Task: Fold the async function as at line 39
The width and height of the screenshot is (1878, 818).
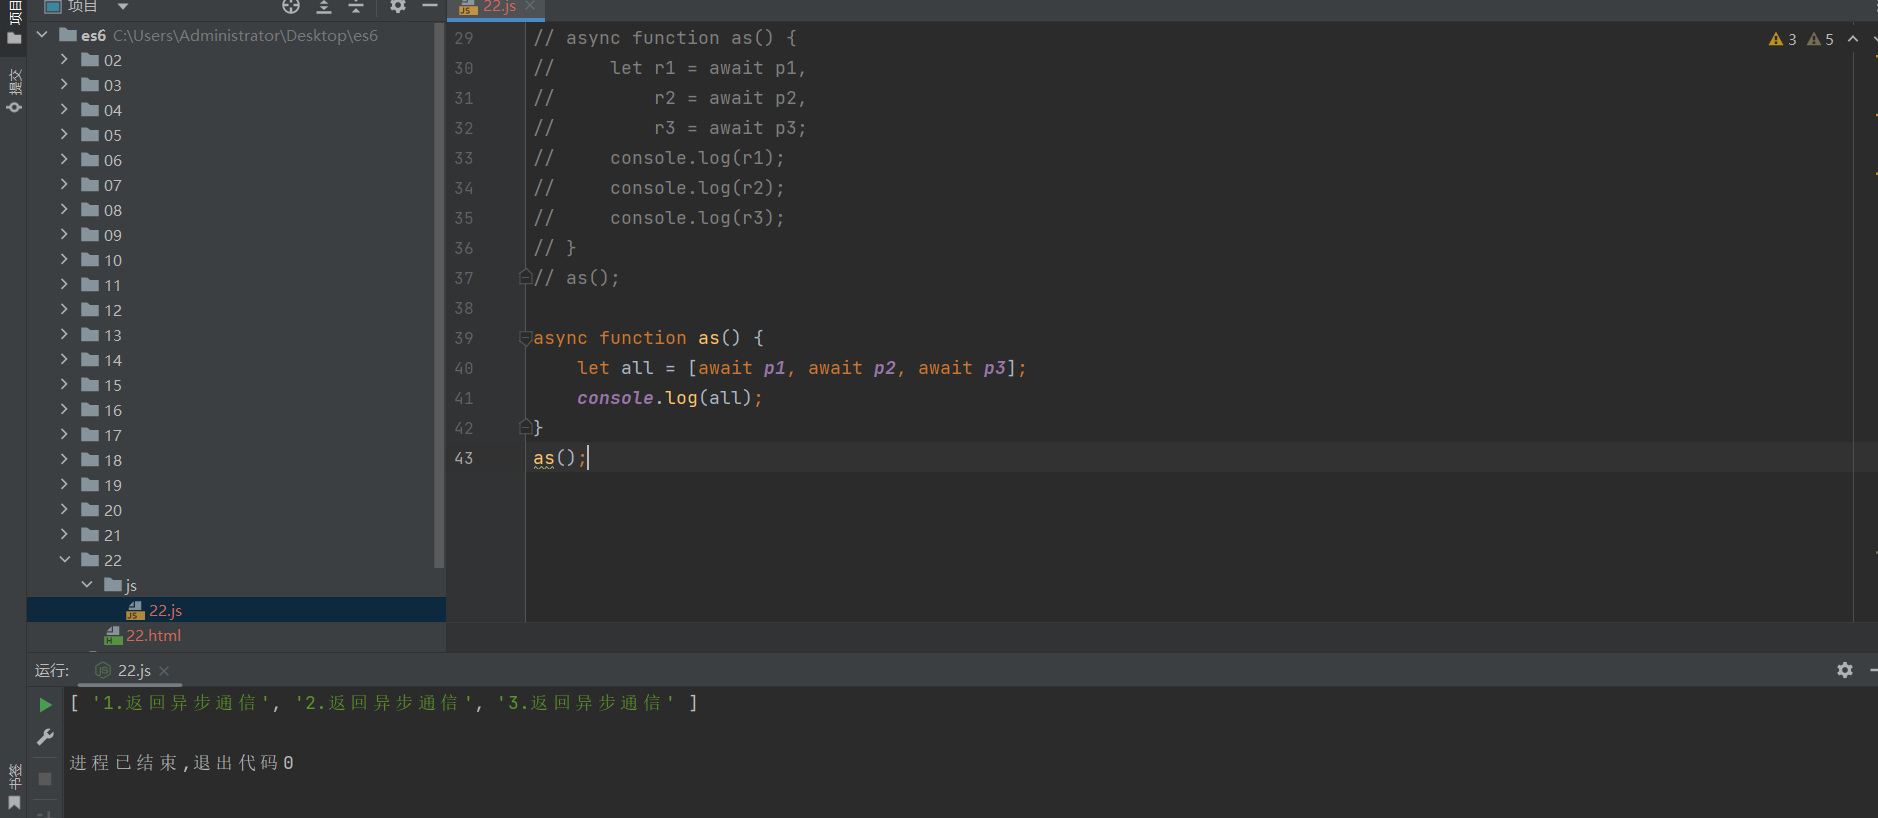Action: [525, 338]
